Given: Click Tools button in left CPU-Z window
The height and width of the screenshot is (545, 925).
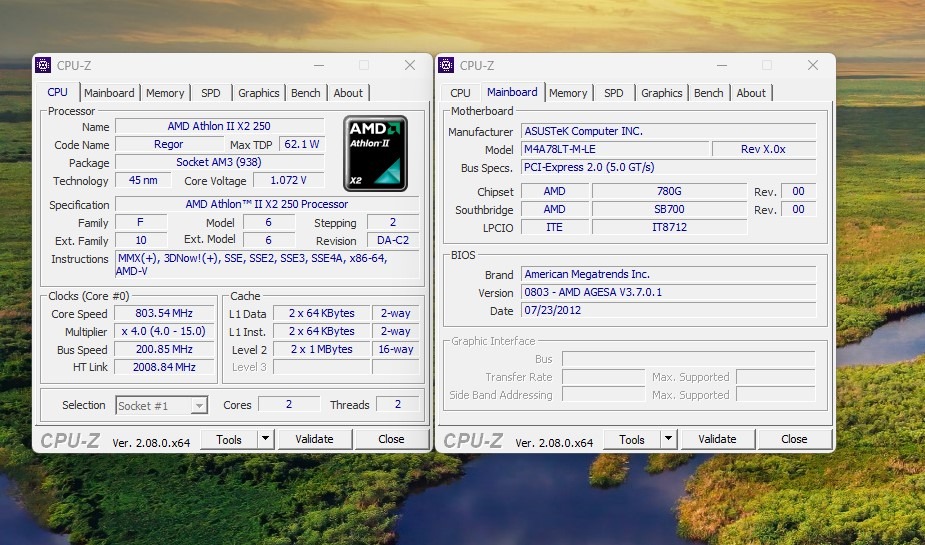Looking at the screenshot, I should (229, 439).
